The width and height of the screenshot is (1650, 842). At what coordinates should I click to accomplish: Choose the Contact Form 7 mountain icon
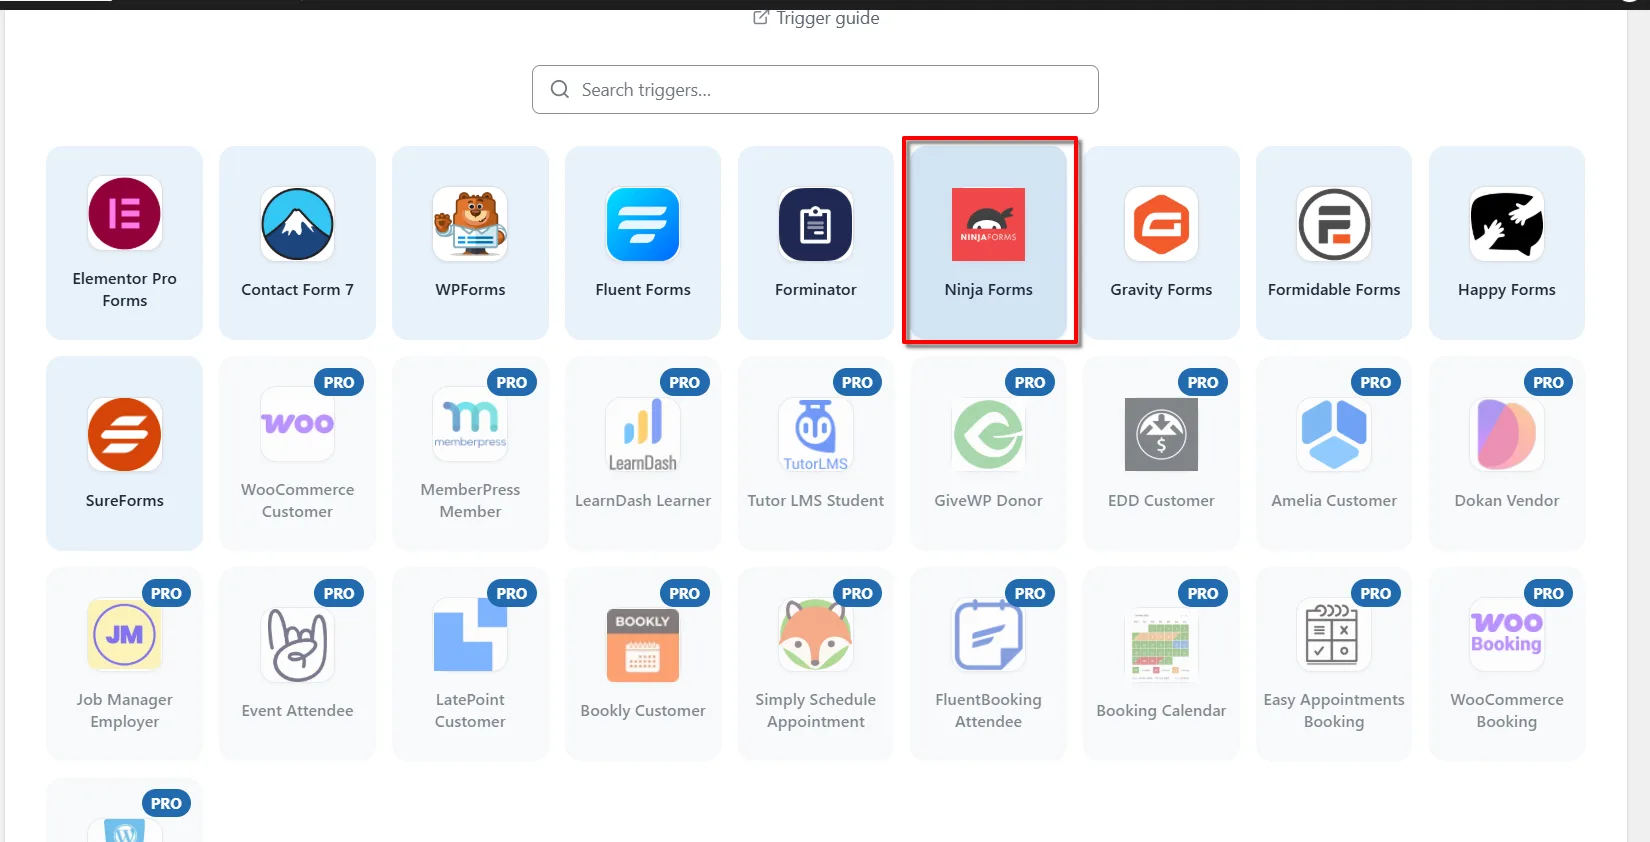pos(297,224)
